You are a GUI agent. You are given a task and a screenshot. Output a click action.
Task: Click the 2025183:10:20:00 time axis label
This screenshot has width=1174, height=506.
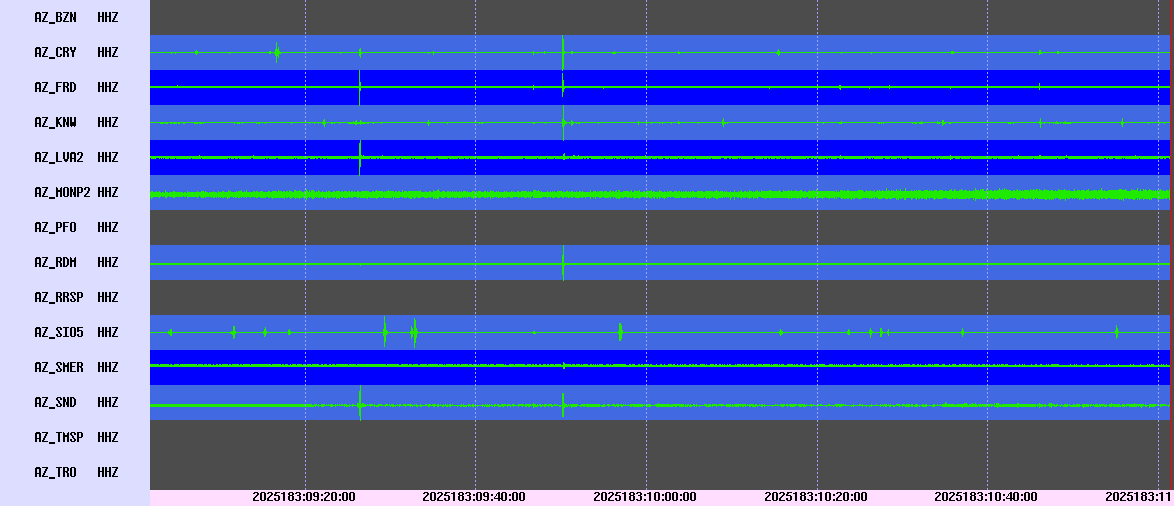point(816,497)
